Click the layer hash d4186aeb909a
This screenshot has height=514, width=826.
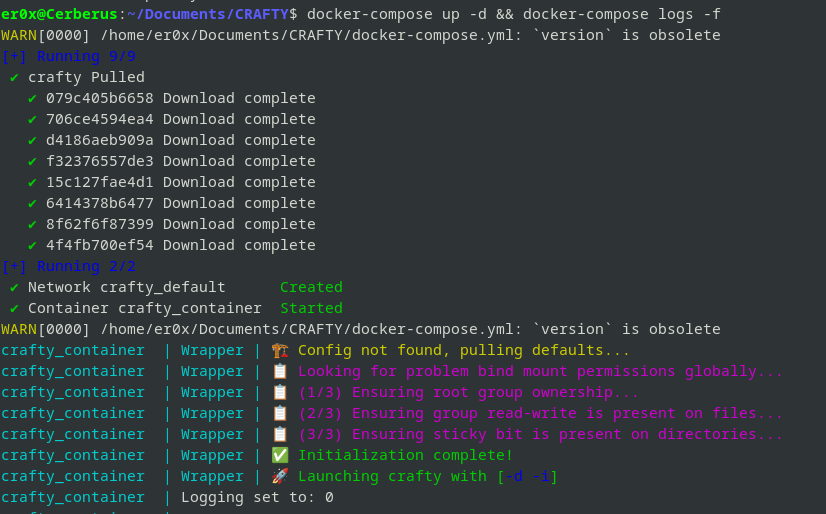click(100, 141)
